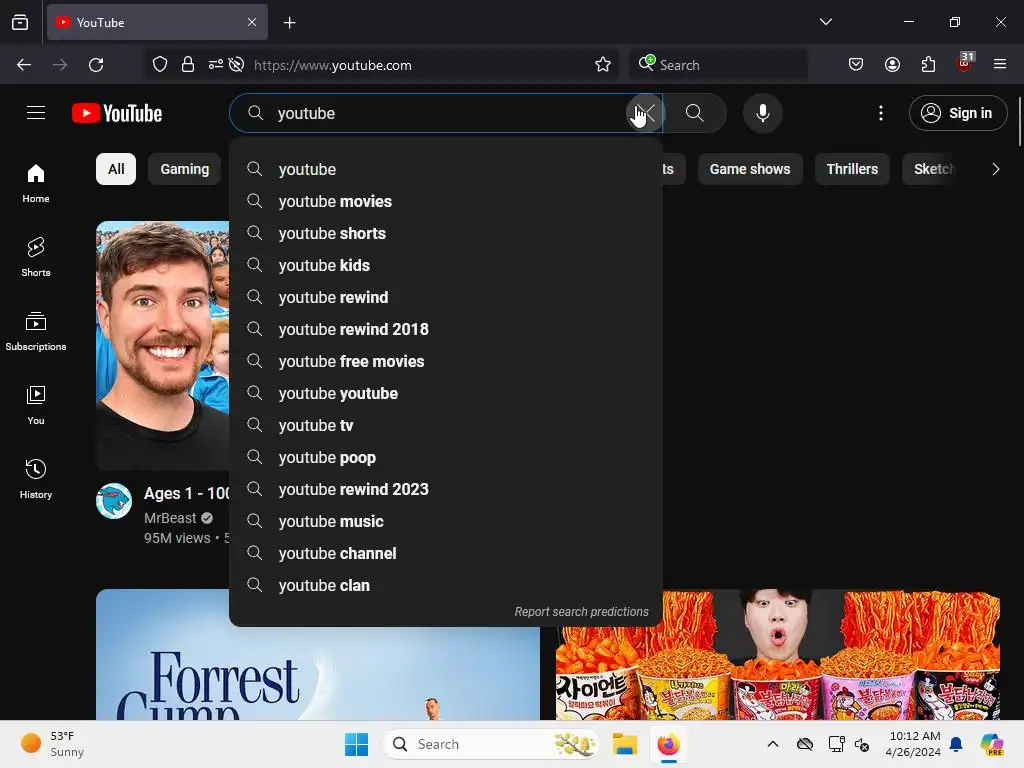Click the Sign in button
This screenshot has height=768, width=1024.
tap(957, 113)
